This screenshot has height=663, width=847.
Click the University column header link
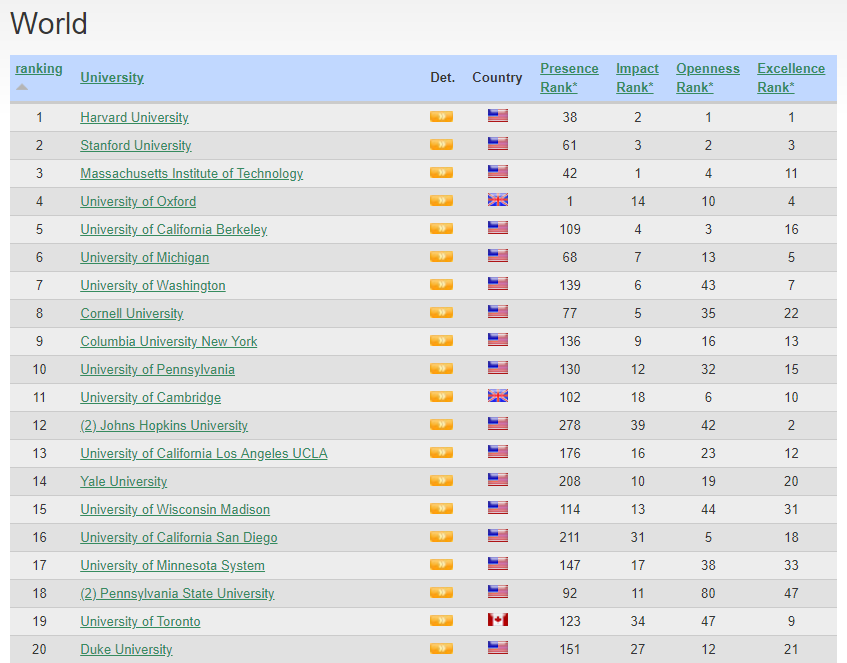112,78
